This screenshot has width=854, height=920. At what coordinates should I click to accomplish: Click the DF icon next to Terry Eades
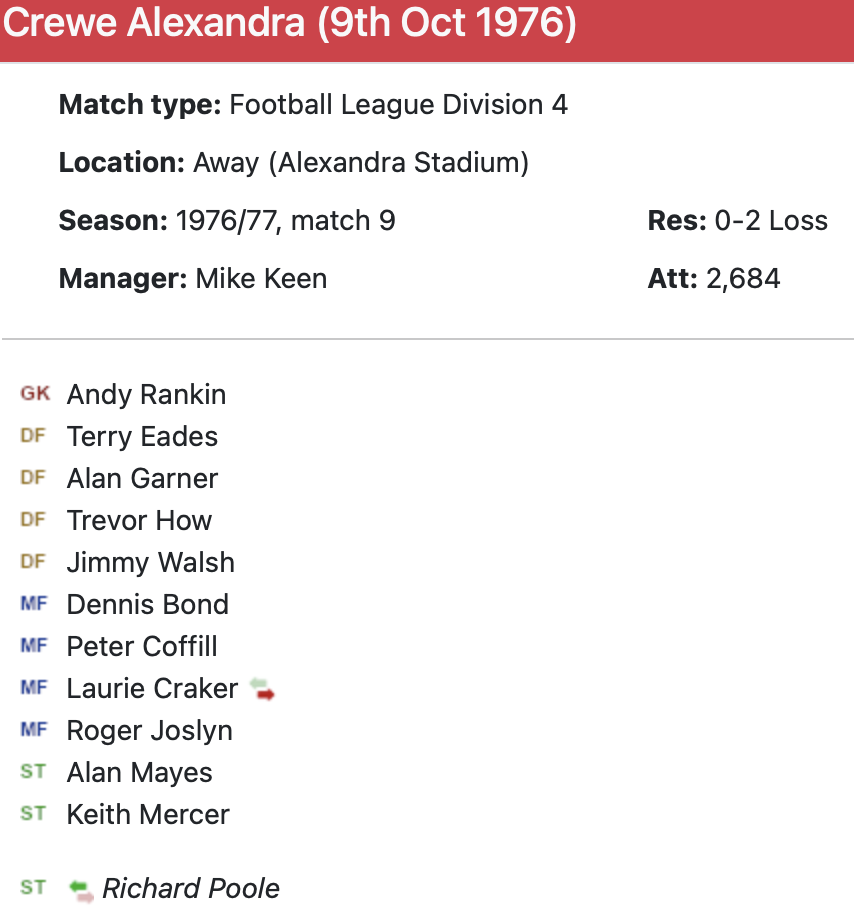[33, 436]
